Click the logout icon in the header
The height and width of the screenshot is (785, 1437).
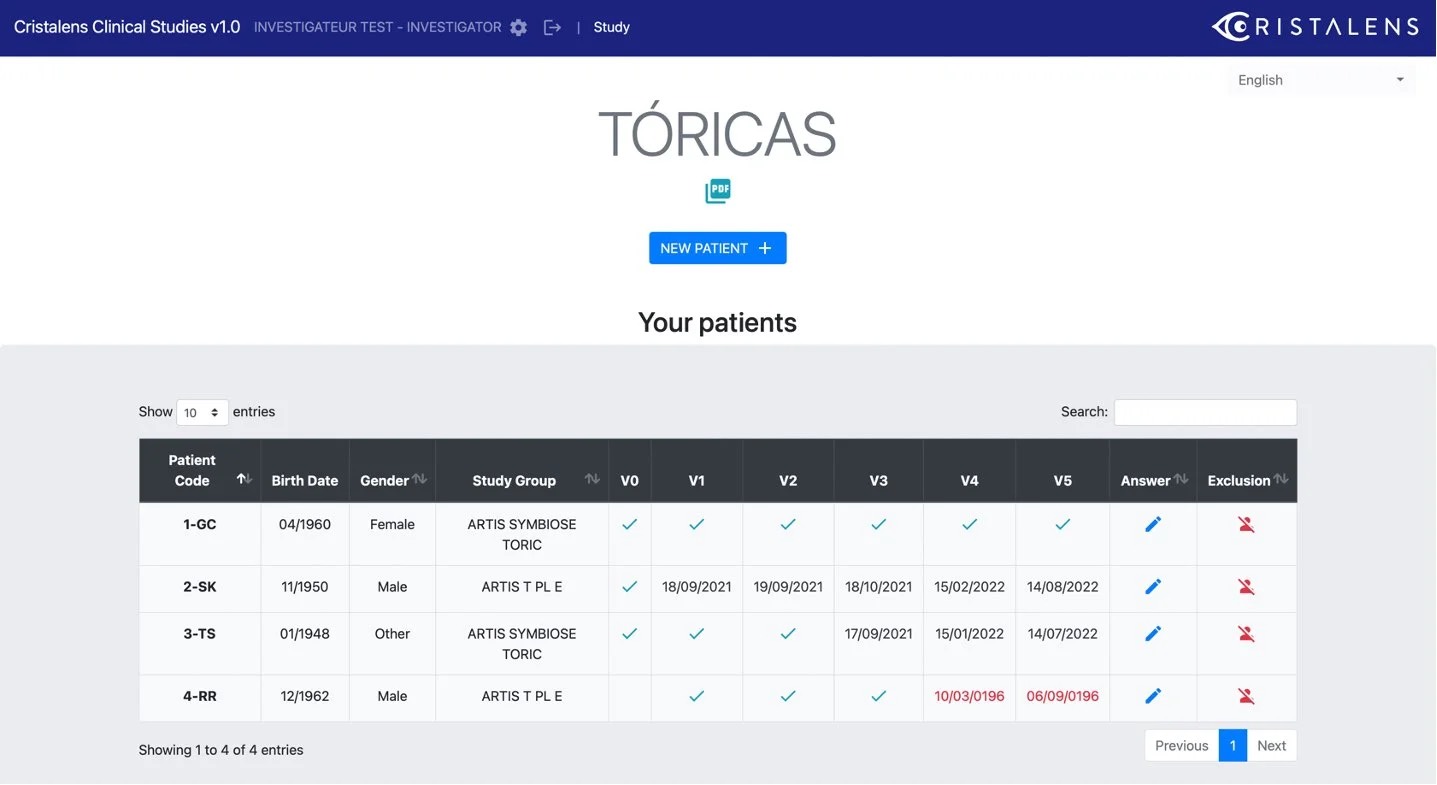point(552,28)
